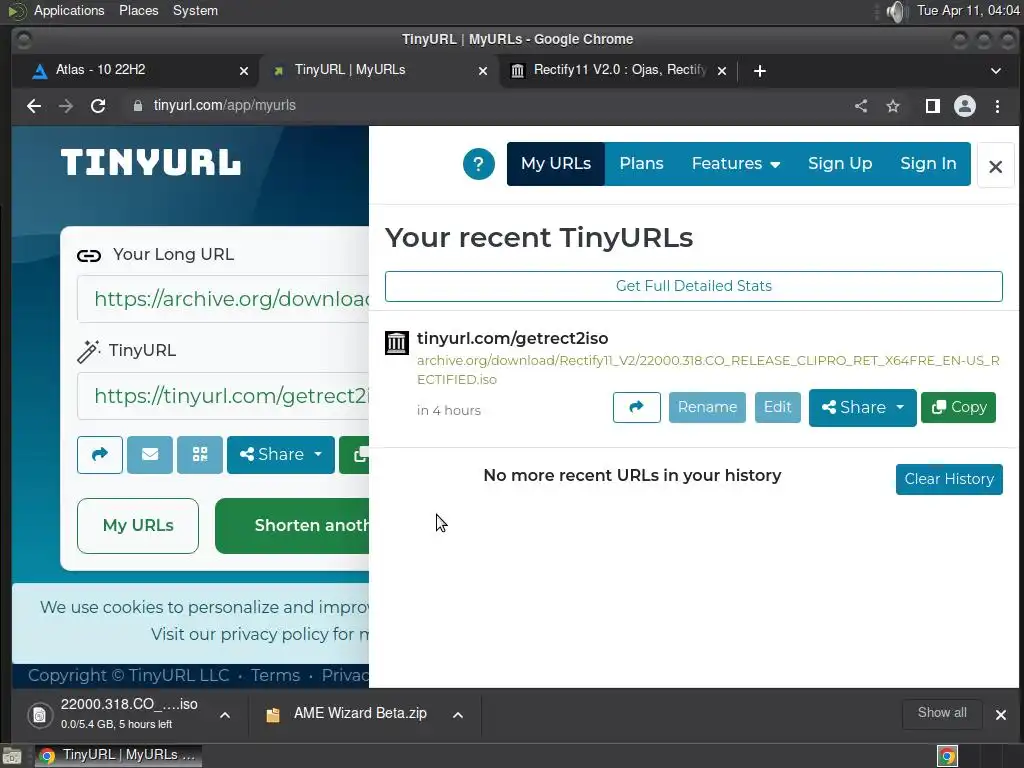Click the visit arrow button for getrect2iso
The image size is (1024, 768).
point(637,408)
